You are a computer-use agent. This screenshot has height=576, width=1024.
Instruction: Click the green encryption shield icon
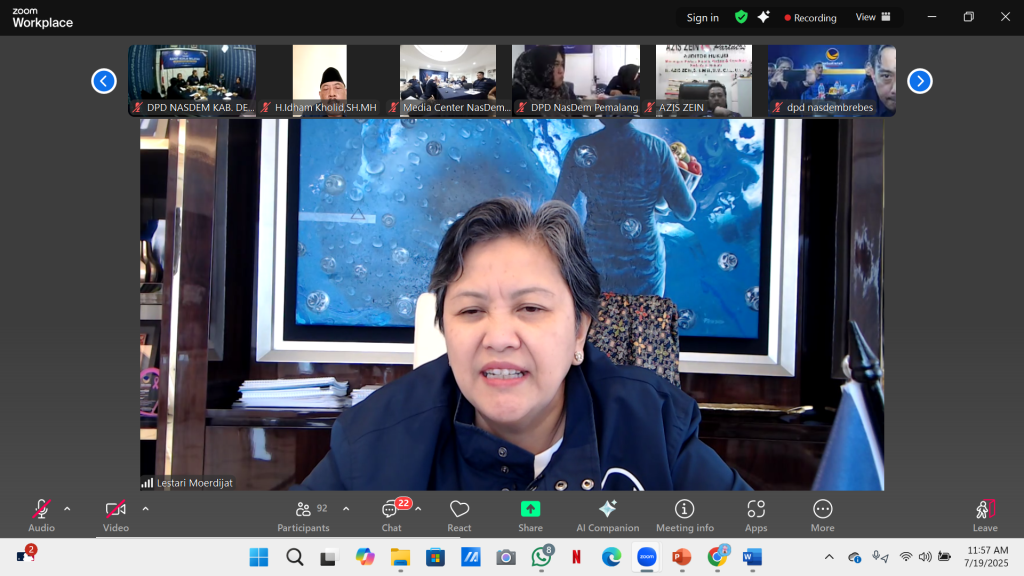[741, 17]
